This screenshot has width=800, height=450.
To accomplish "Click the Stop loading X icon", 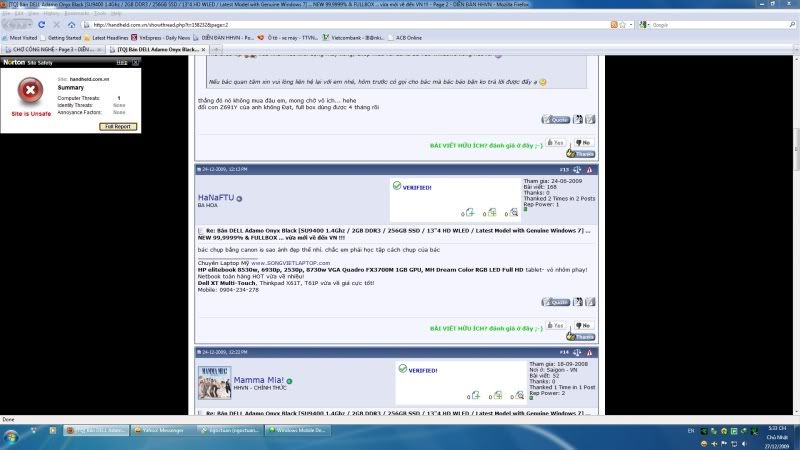I will (x=57, y=24).
